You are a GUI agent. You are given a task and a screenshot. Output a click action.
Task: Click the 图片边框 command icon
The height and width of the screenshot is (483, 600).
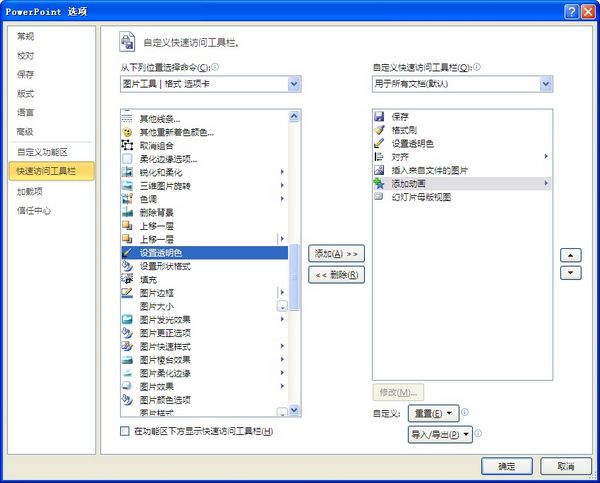(127, 293)
